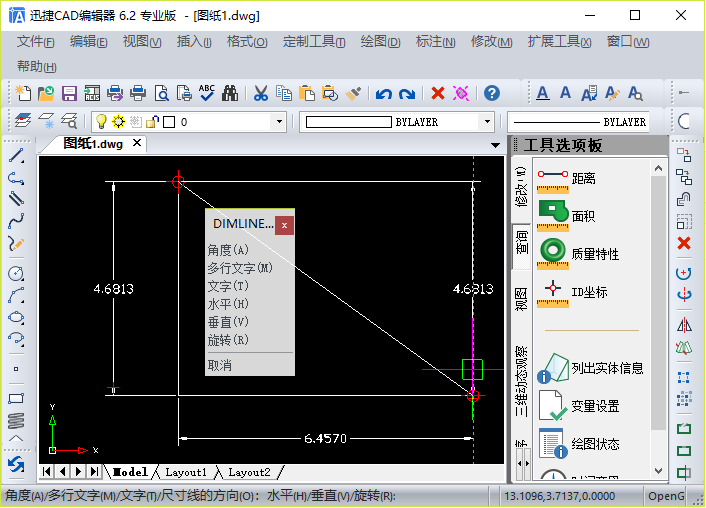Open the BYLAYER color dropdown
The height and width of the screenshot is (508, 706).
[487, 122]
